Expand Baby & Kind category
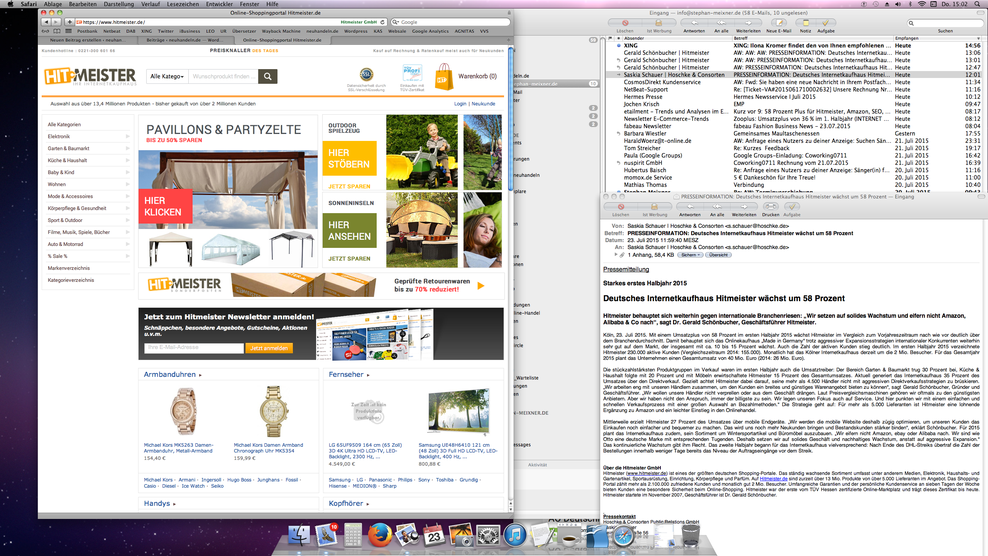The height and width of the screenshot is (556, 988). point(127,172)
